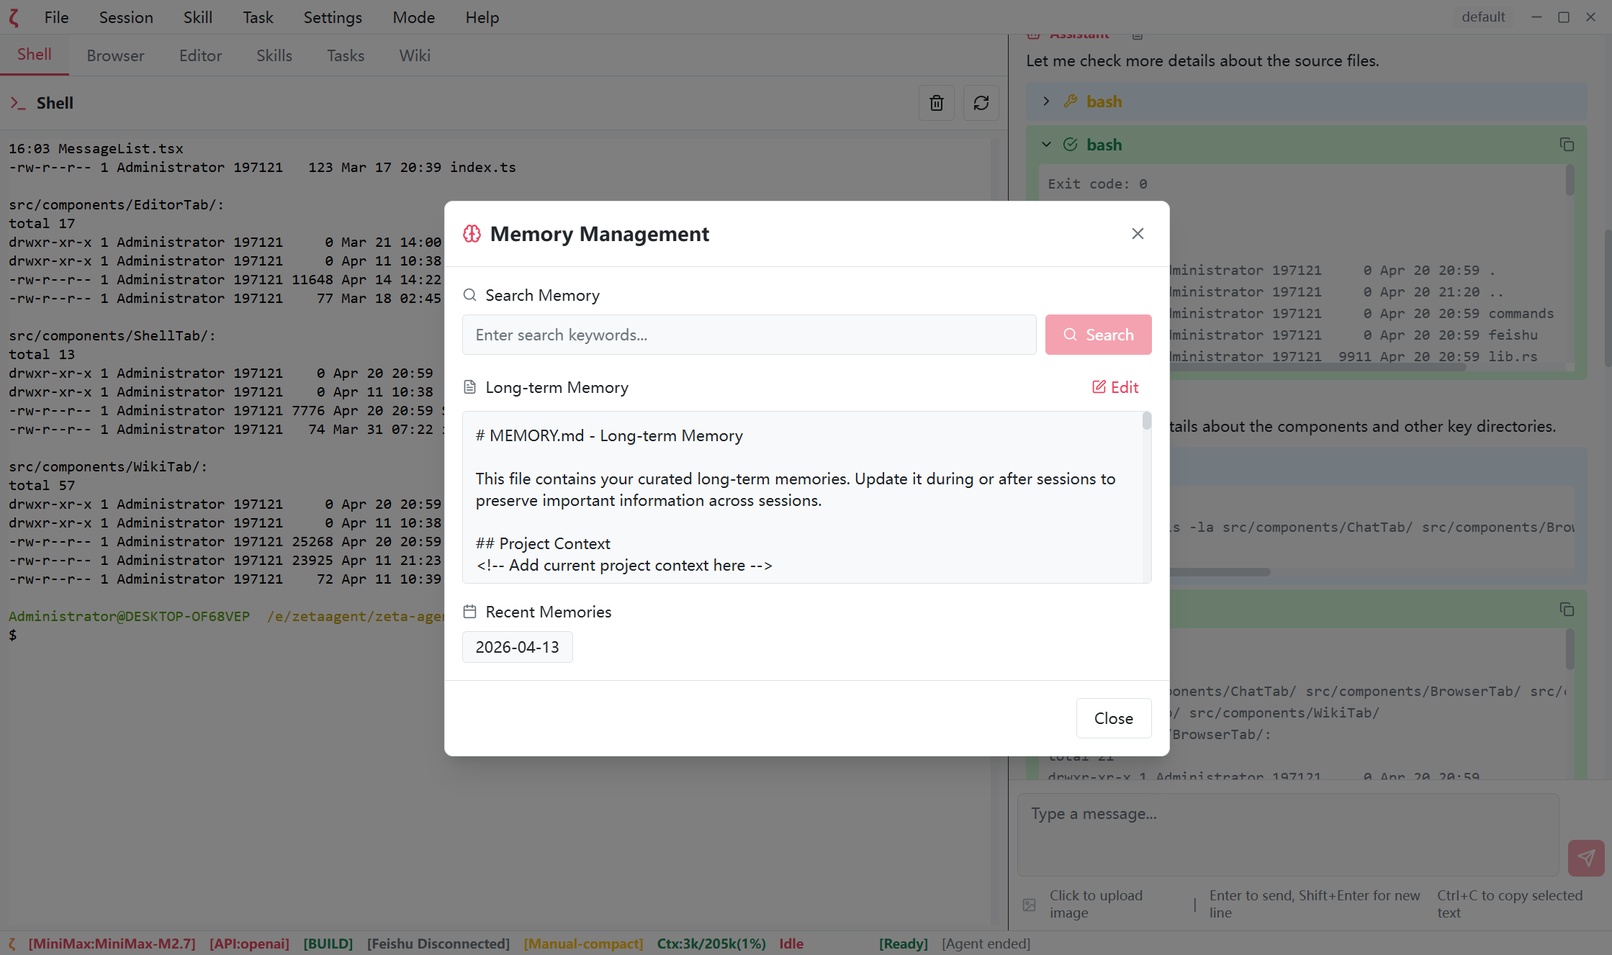The image size is (1612, 955).
Task: Delete the Assistant message with trash icon
Action: pos(1137,33)
